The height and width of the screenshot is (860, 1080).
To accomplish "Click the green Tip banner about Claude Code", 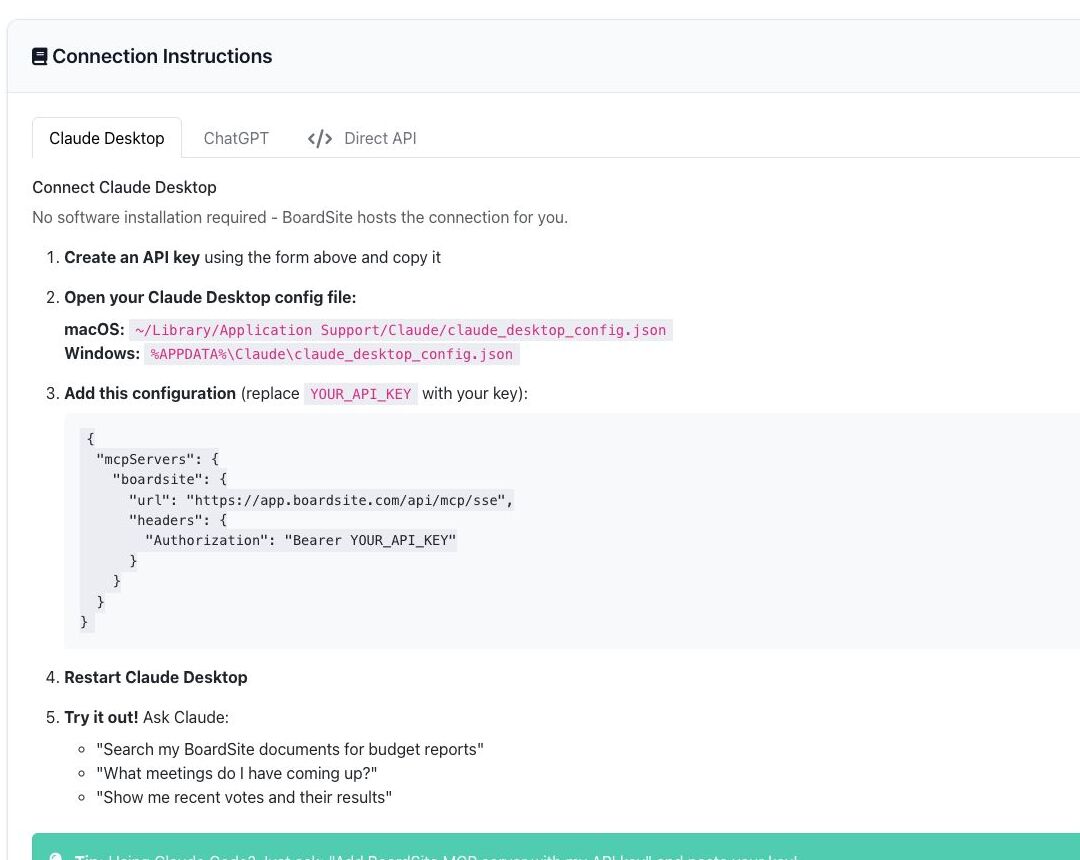I will point(556,847).
